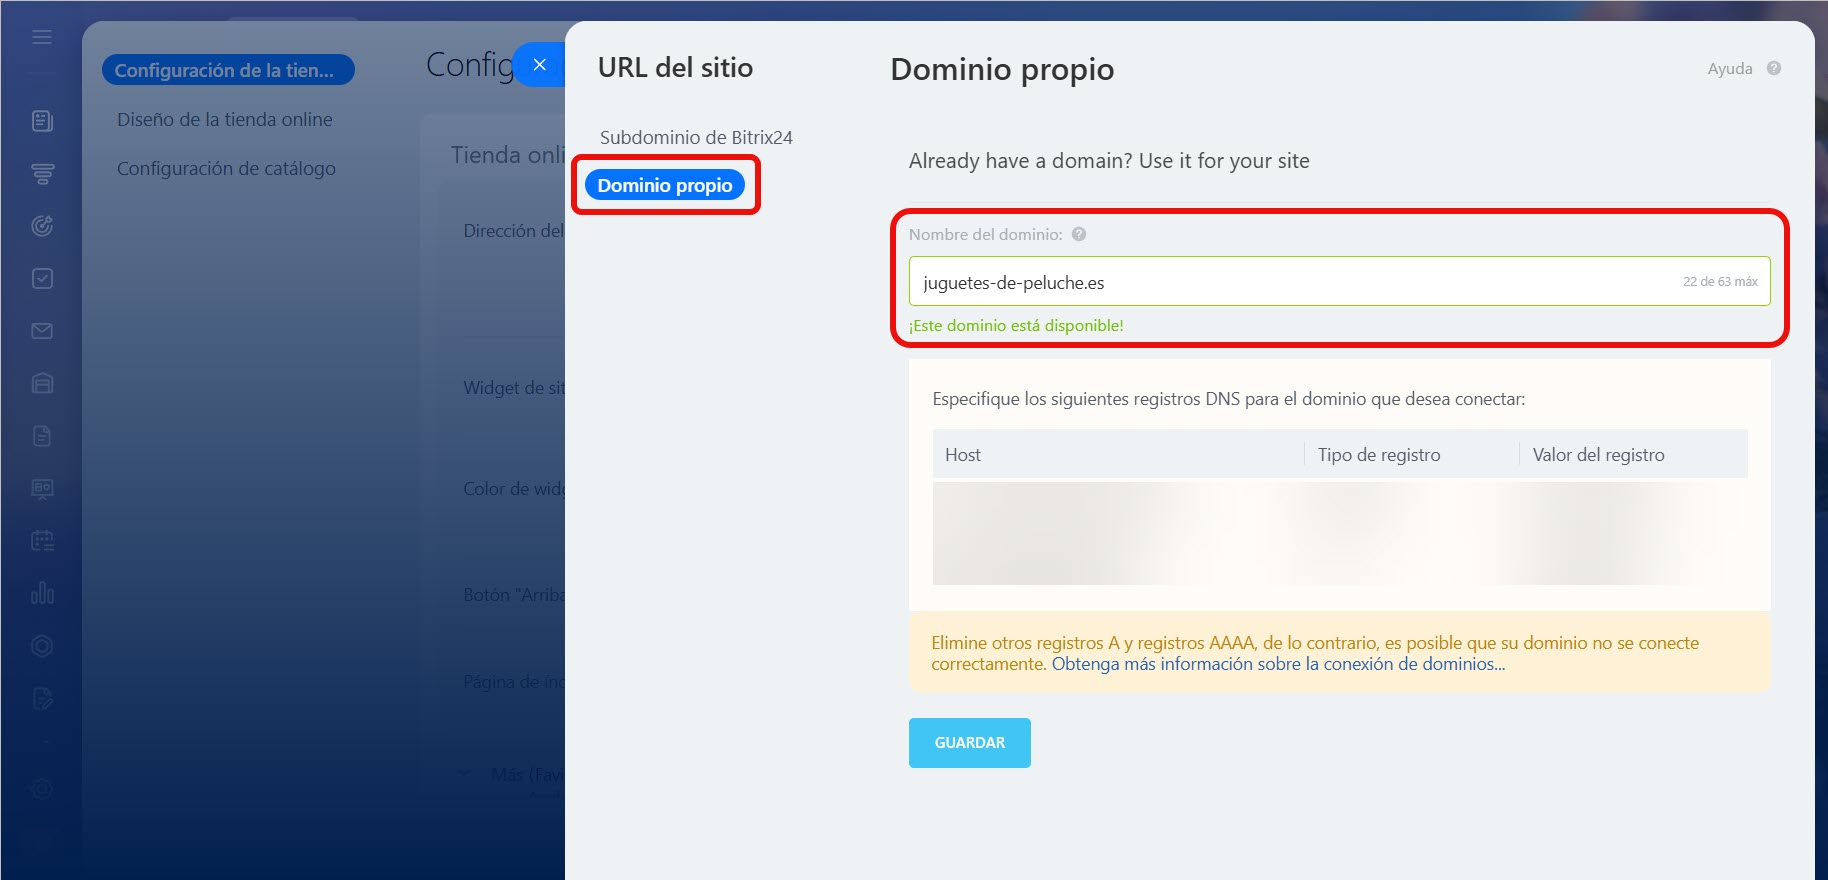Click the question mark icon next to Ayuda
The width and height of the screenshot is (1828, 880).
(x=1774, y=68)
